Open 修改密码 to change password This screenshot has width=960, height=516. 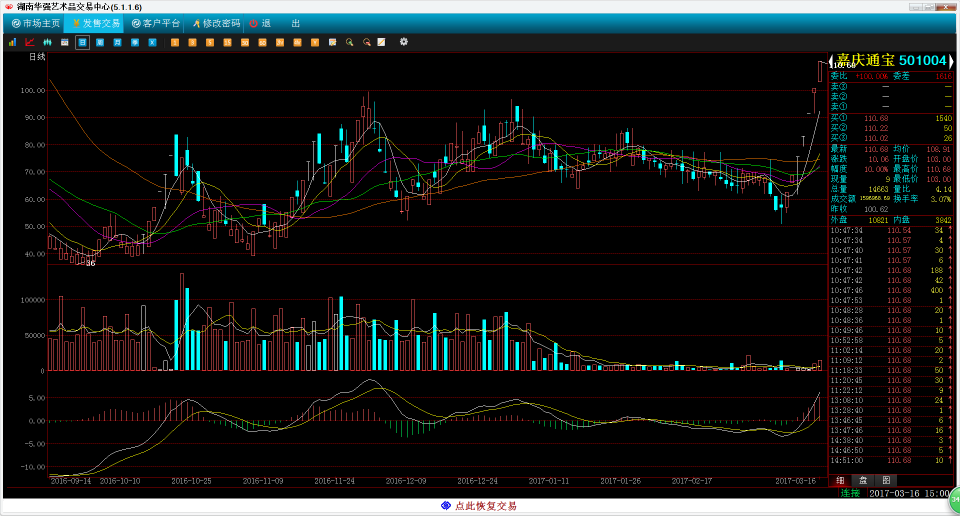[216, 23]
